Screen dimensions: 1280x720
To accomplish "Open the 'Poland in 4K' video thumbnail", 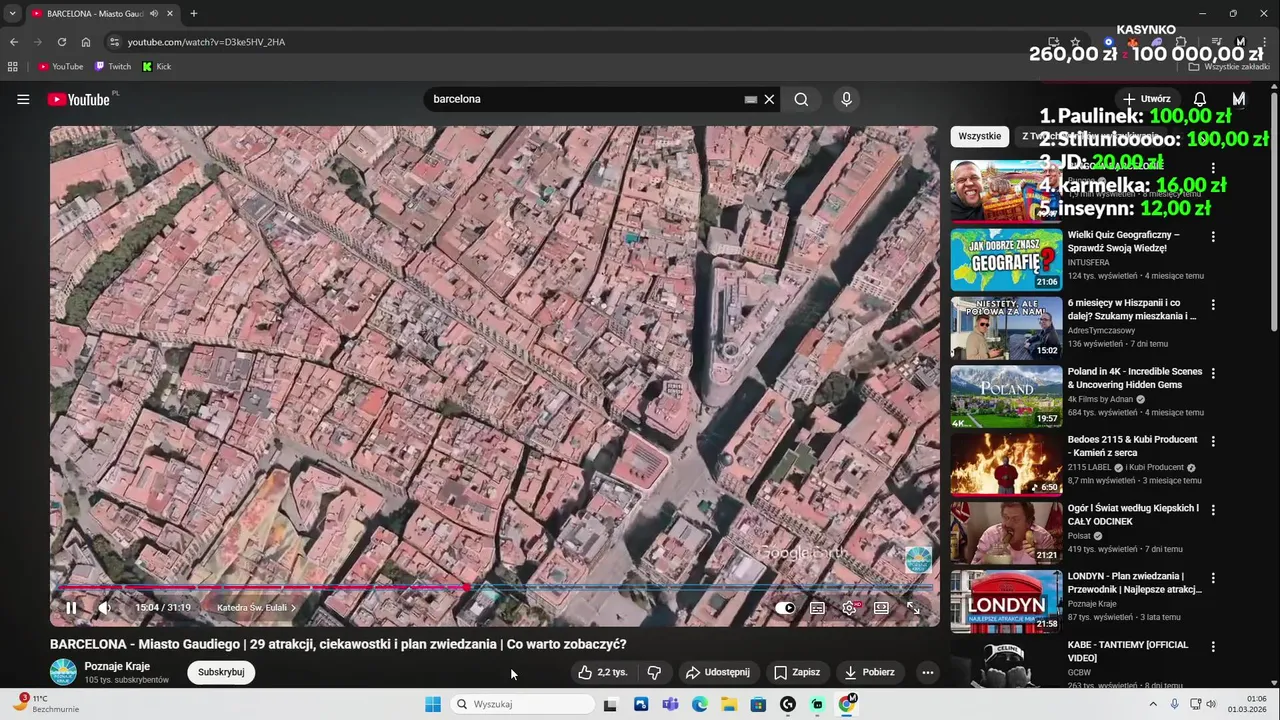I will pyautogui.click(x=1006, y=396).
